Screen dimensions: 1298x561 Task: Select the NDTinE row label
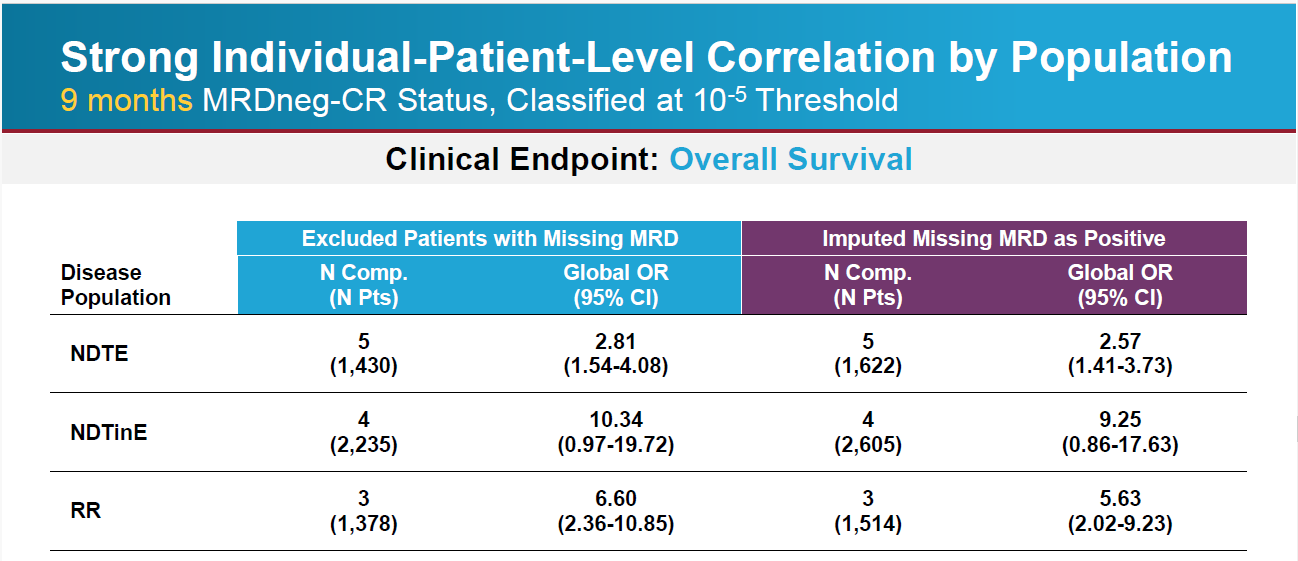[108, 432]
